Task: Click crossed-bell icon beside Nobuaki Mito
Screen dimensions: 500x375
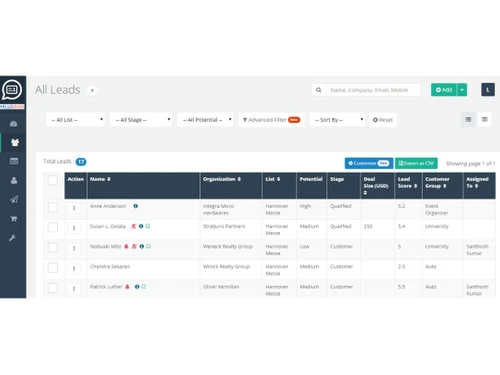Action: pos(134,246)
